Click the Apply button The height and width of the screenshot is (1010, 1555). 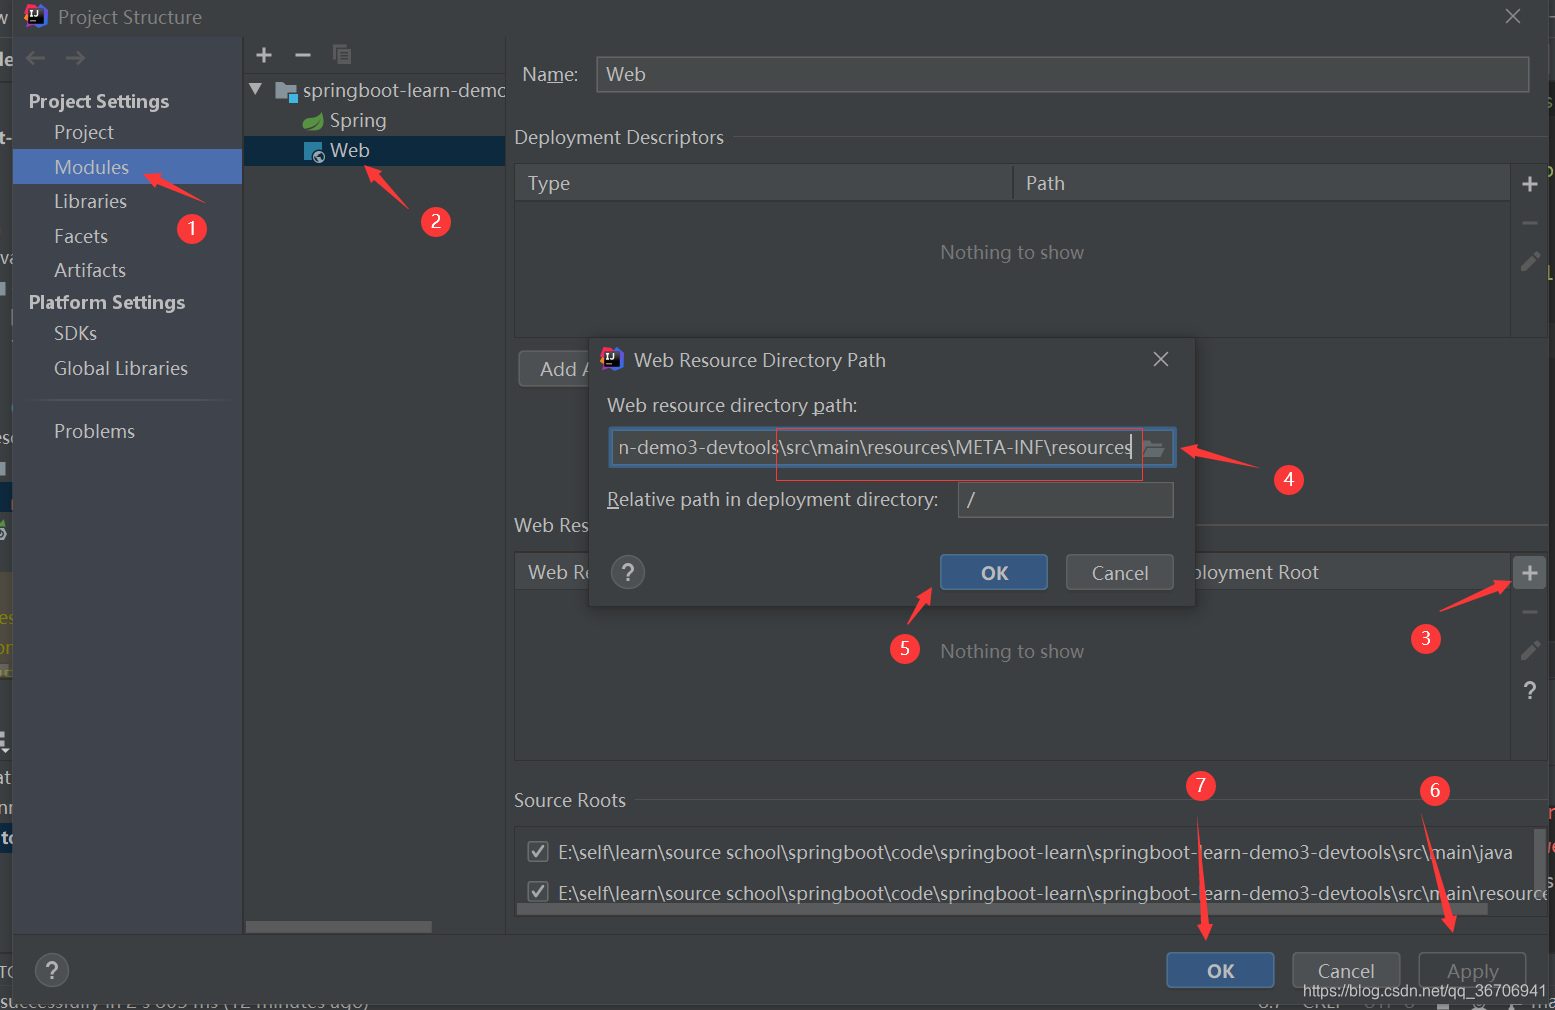(1472, 971)
